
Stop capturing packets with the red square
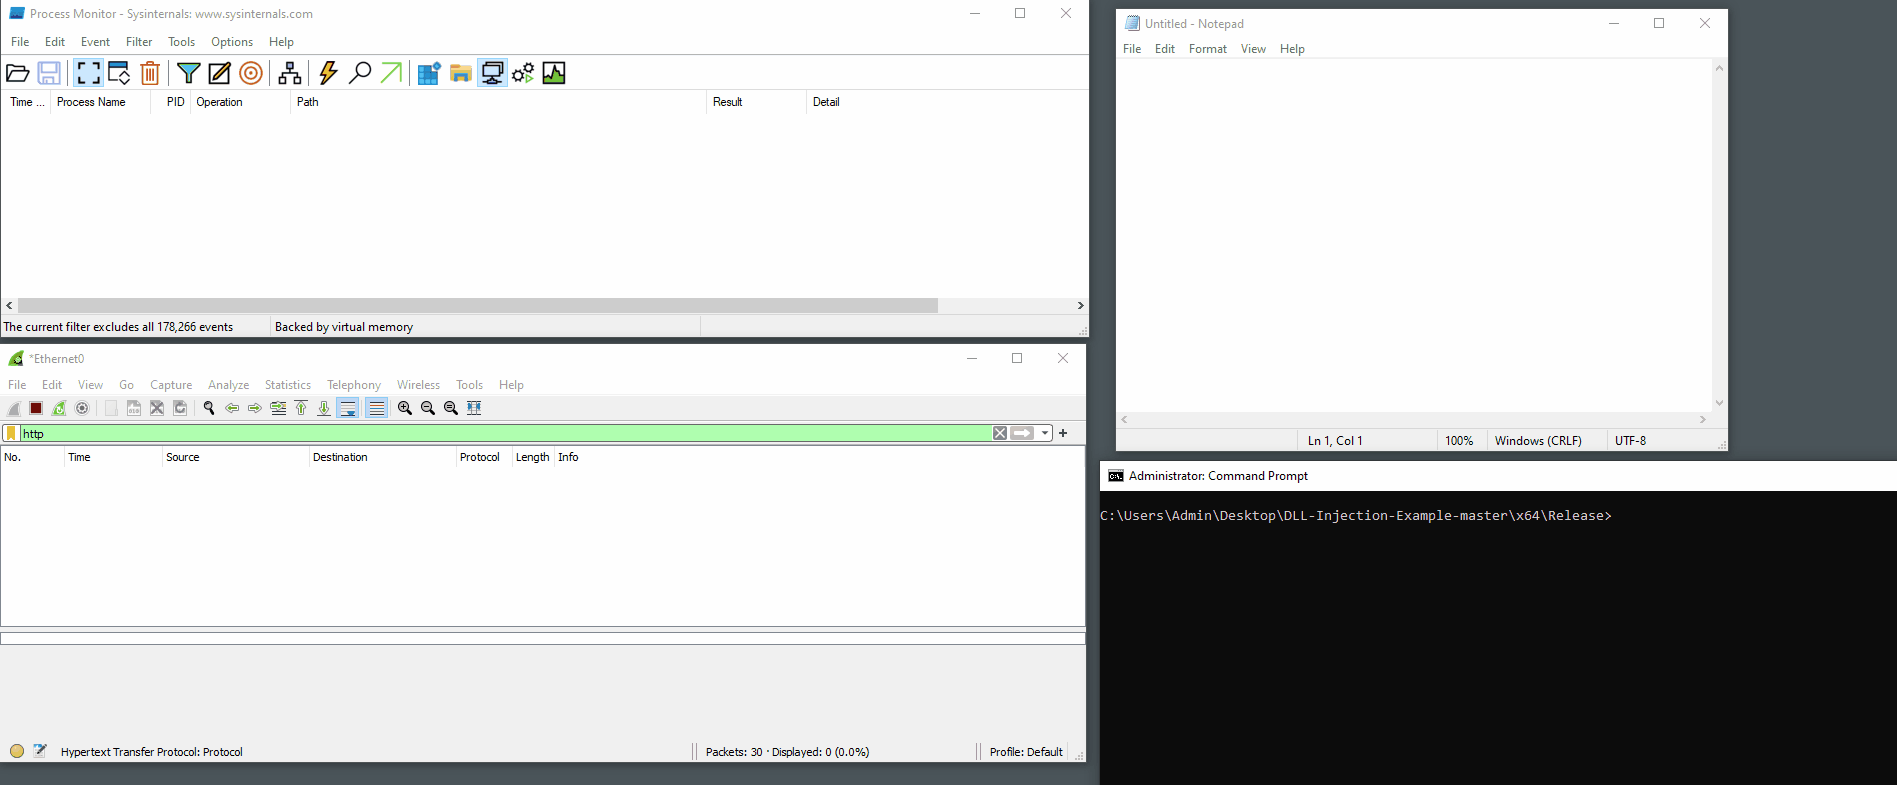click(x=36, y=408)
